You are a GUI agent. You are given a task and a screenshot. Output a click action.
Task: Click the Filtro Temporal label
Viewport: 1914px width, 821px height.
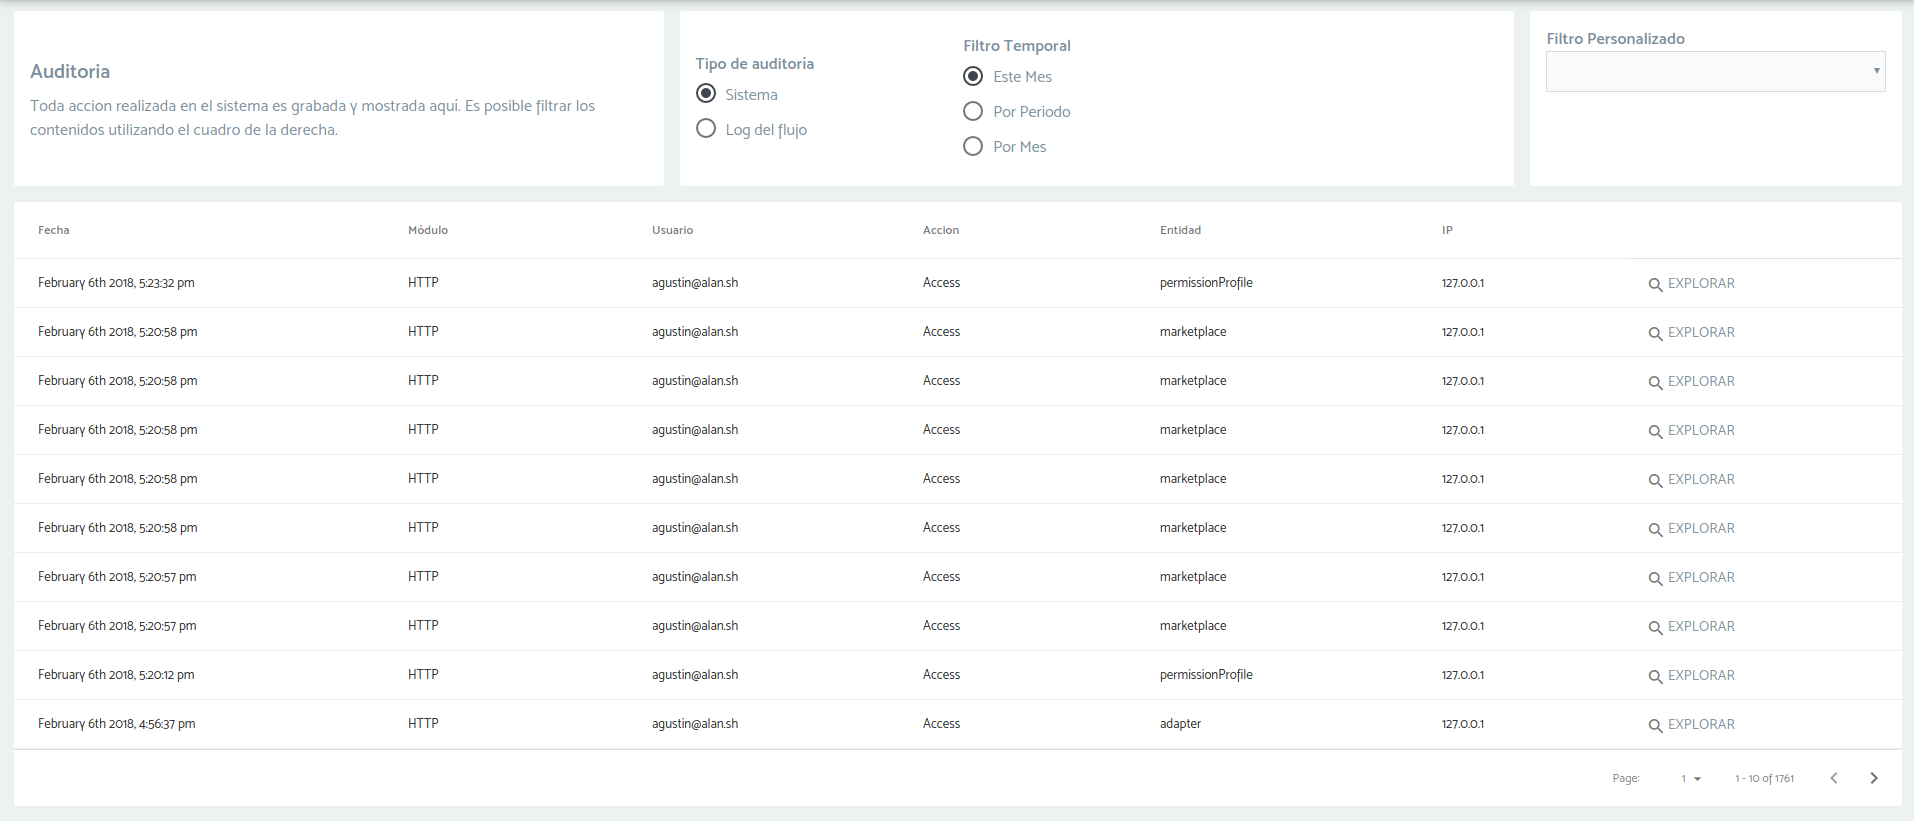coord(1017,46)
